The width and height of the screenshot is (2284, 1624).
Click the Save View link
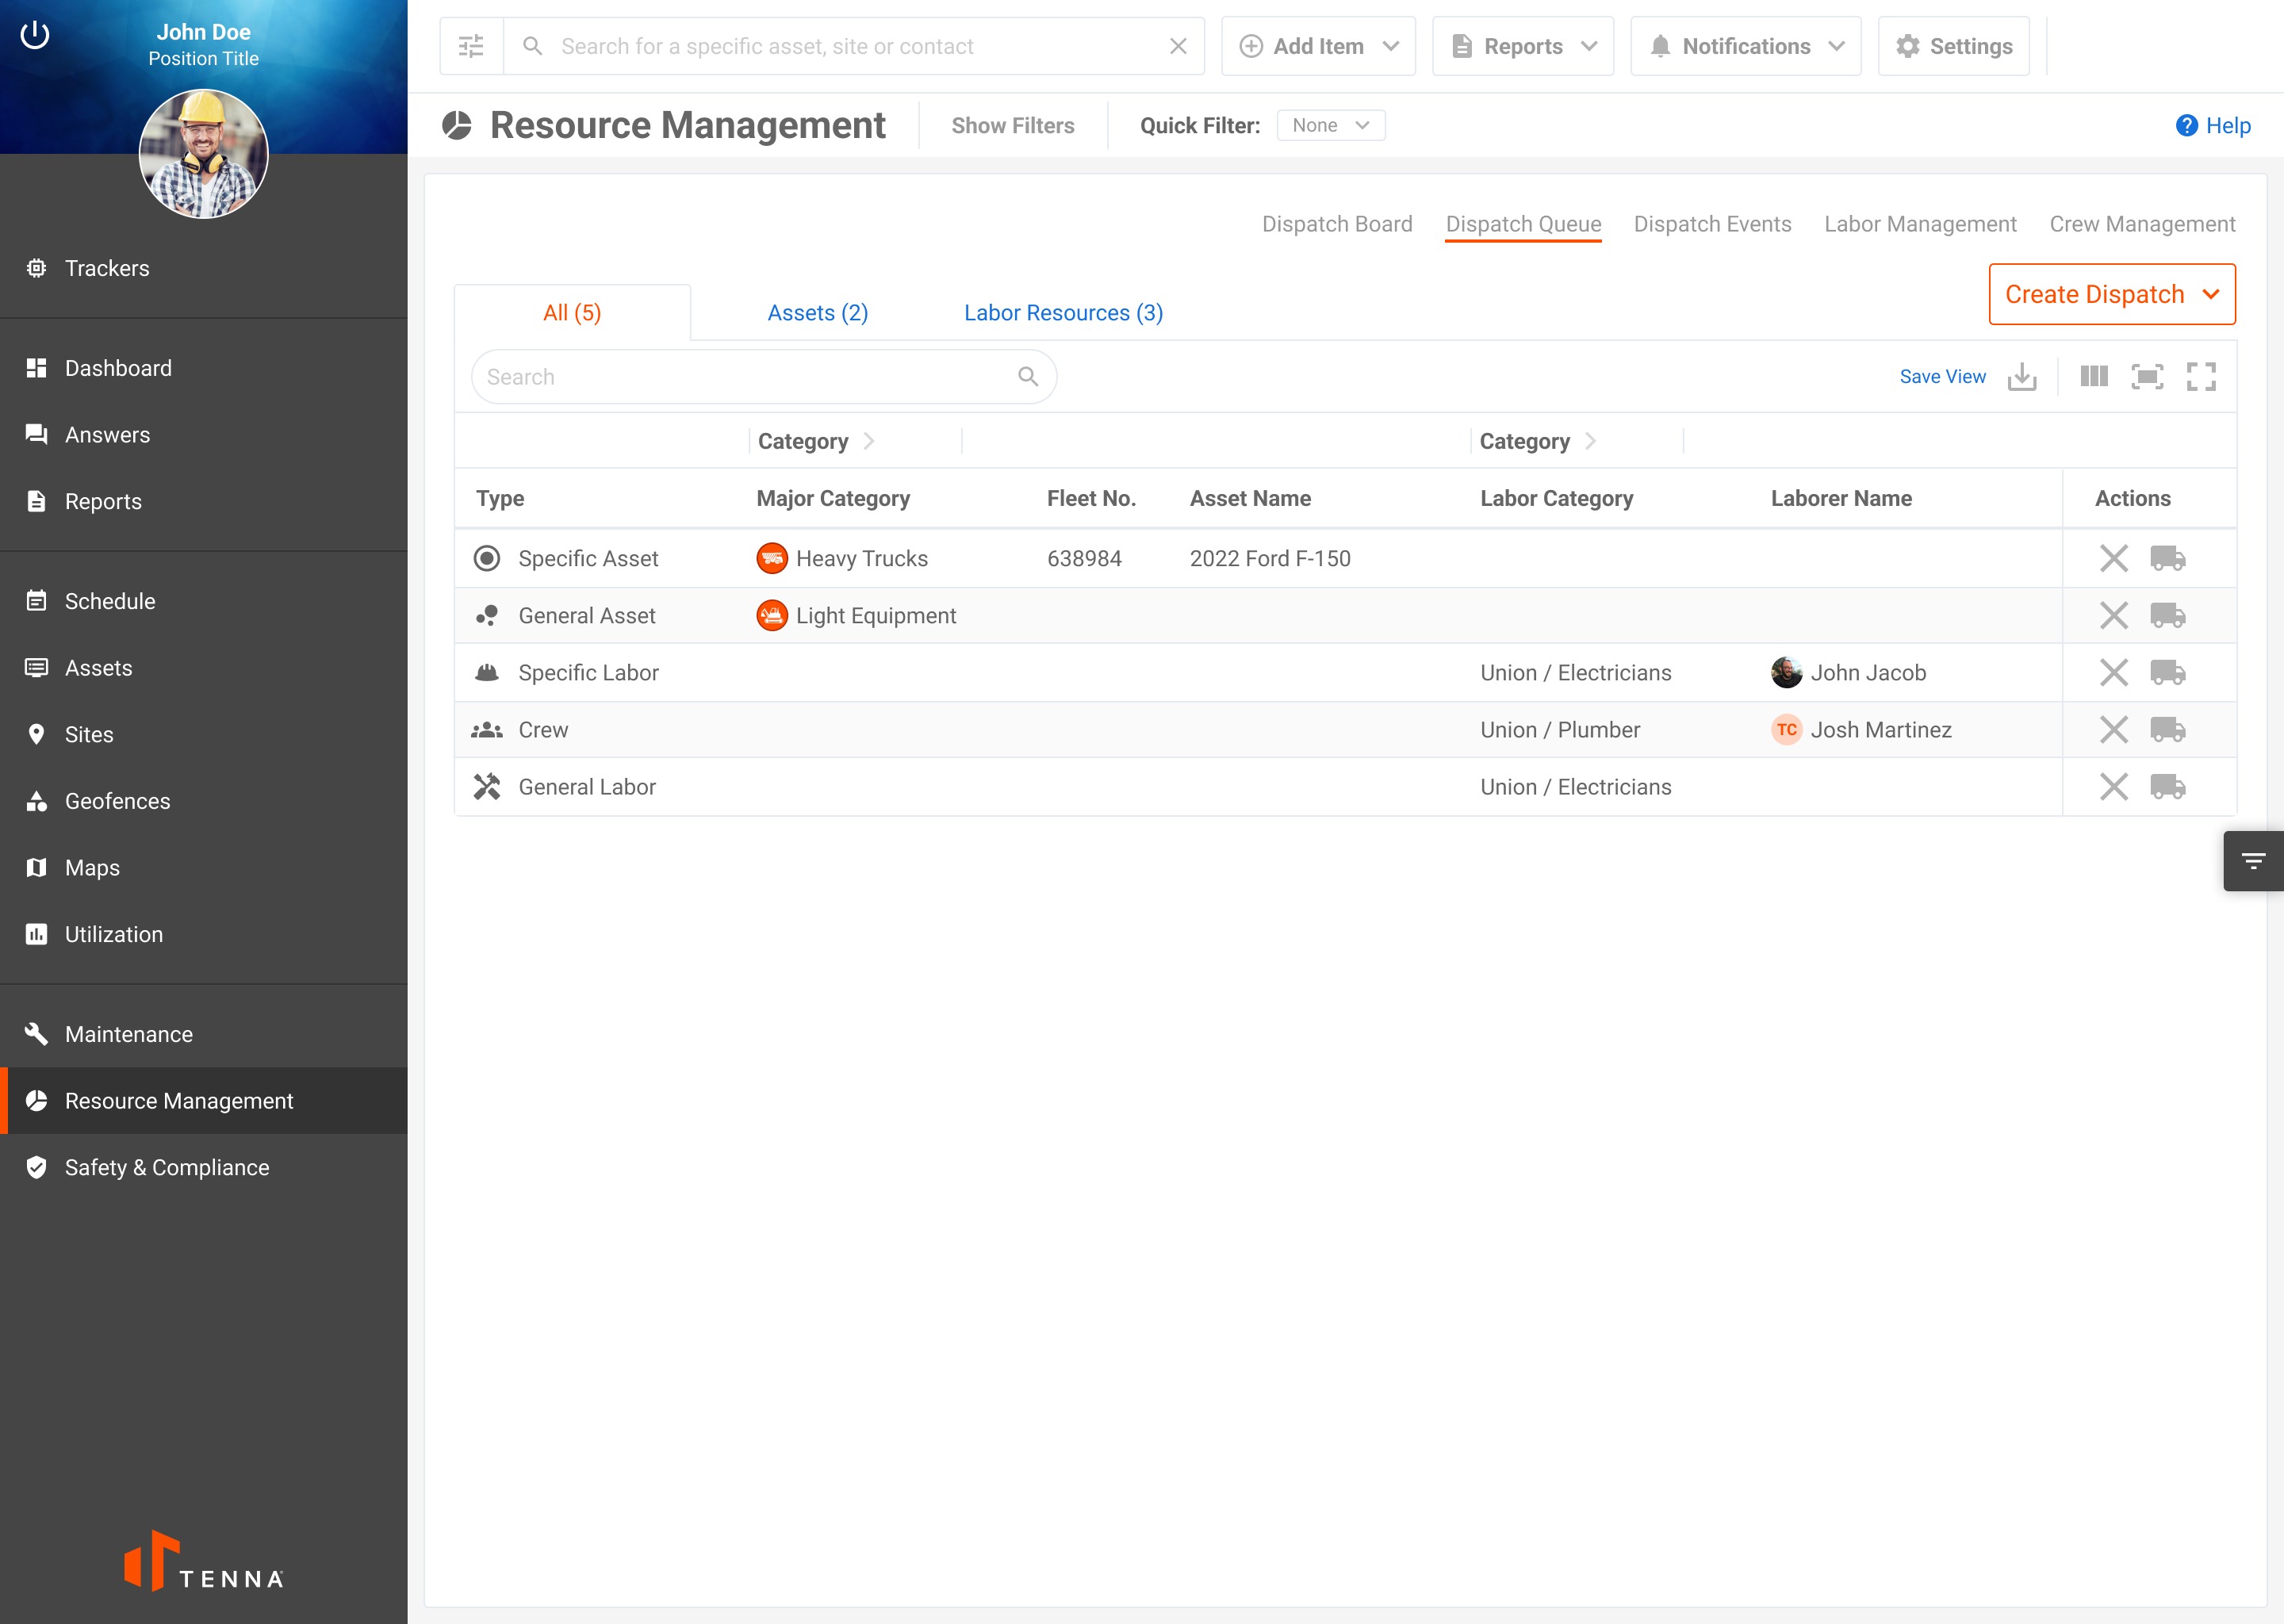pos(1942,377)
